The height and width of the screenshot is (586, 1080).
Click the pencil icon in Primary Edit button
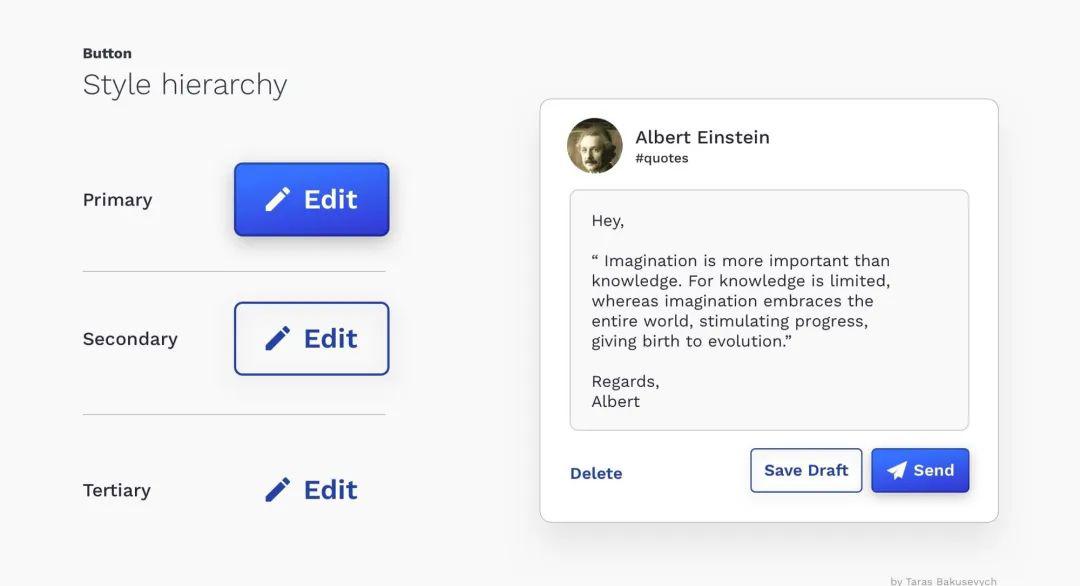pyautogui.click(x=278, y=200)
